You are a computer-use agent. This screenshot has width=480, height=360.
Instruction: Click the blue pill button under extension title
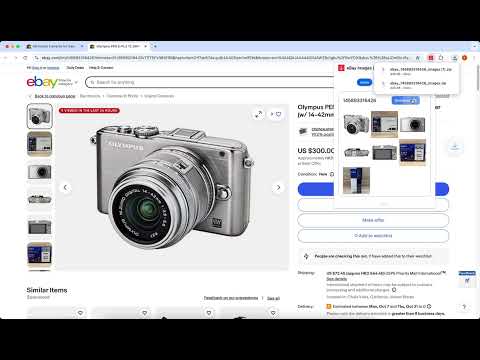click(x=364, y=82)
